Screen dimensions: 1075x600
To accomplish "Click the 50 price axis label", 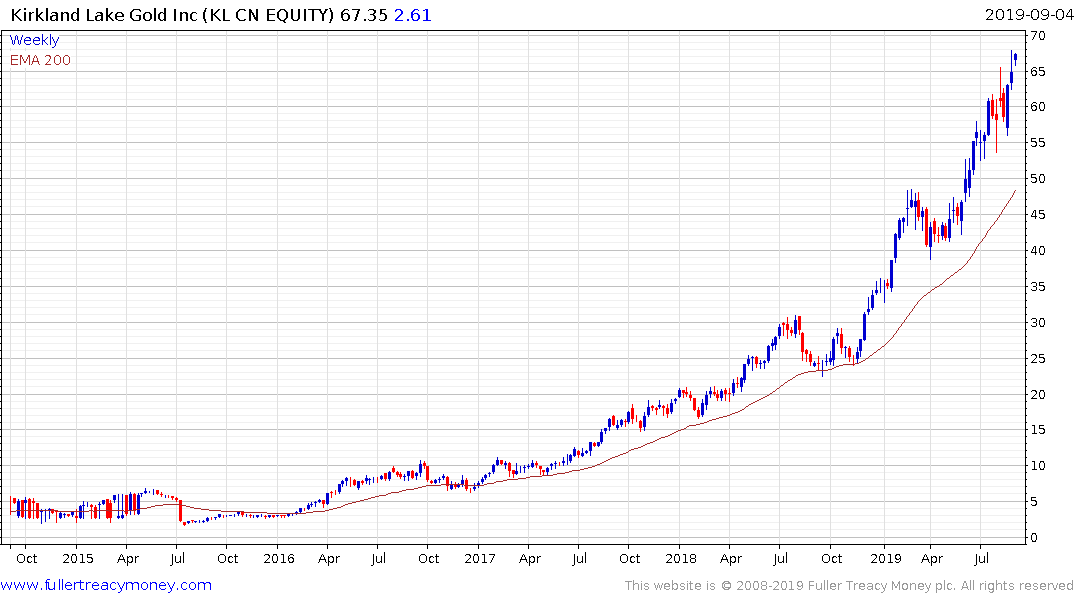I will click(1038, 179).
